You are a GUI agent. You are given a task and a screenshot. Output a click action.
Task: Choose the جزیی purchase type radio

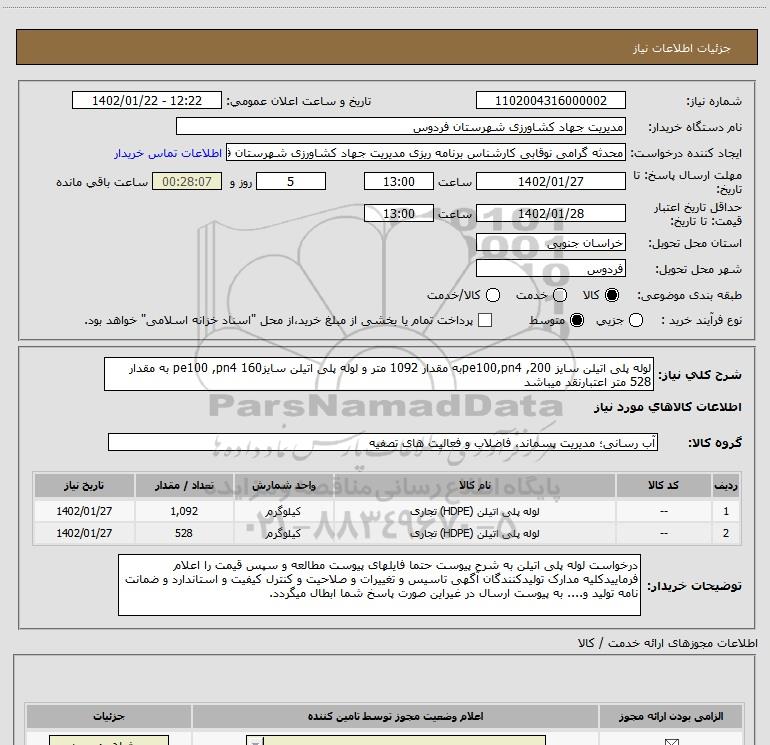point(636,320)
